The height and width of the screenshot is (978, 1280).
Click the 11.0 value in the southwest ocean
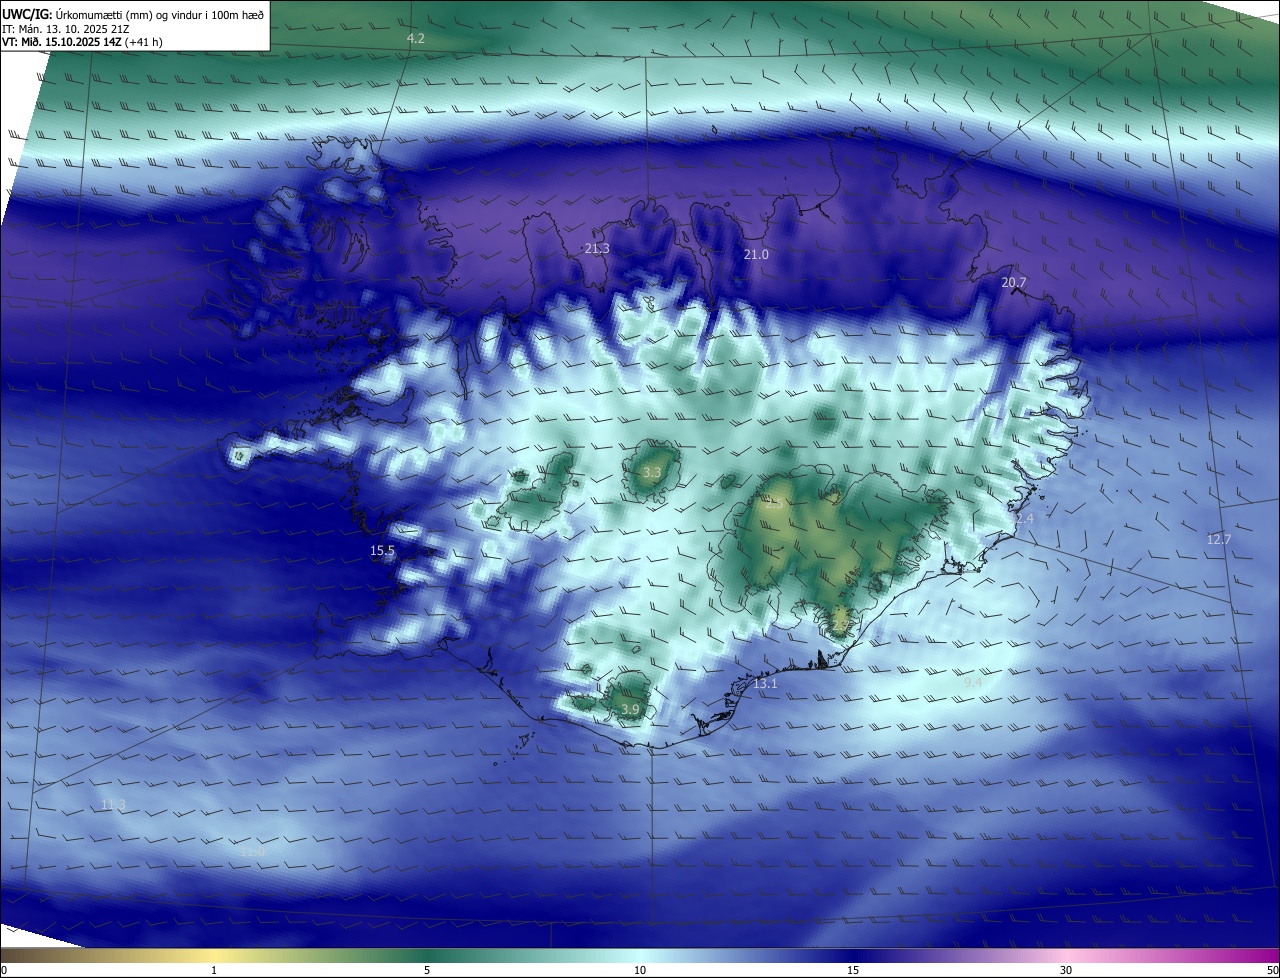(251, 852)
